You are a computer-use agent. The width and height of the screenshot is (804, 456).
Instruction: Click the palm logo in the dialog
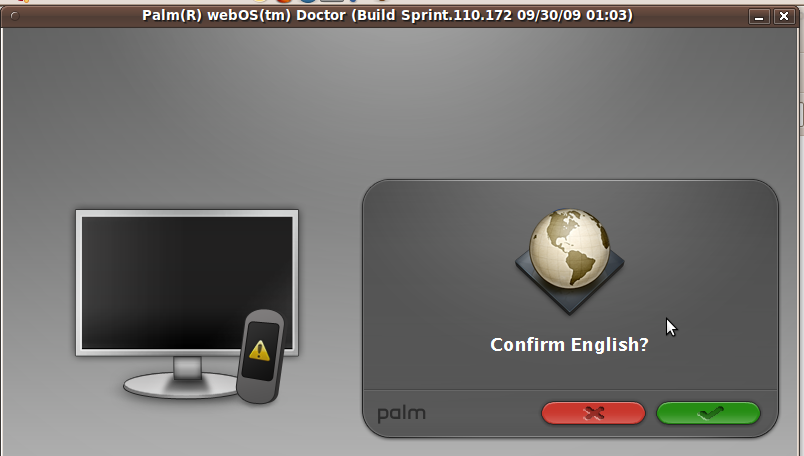(x=401, y=414)
